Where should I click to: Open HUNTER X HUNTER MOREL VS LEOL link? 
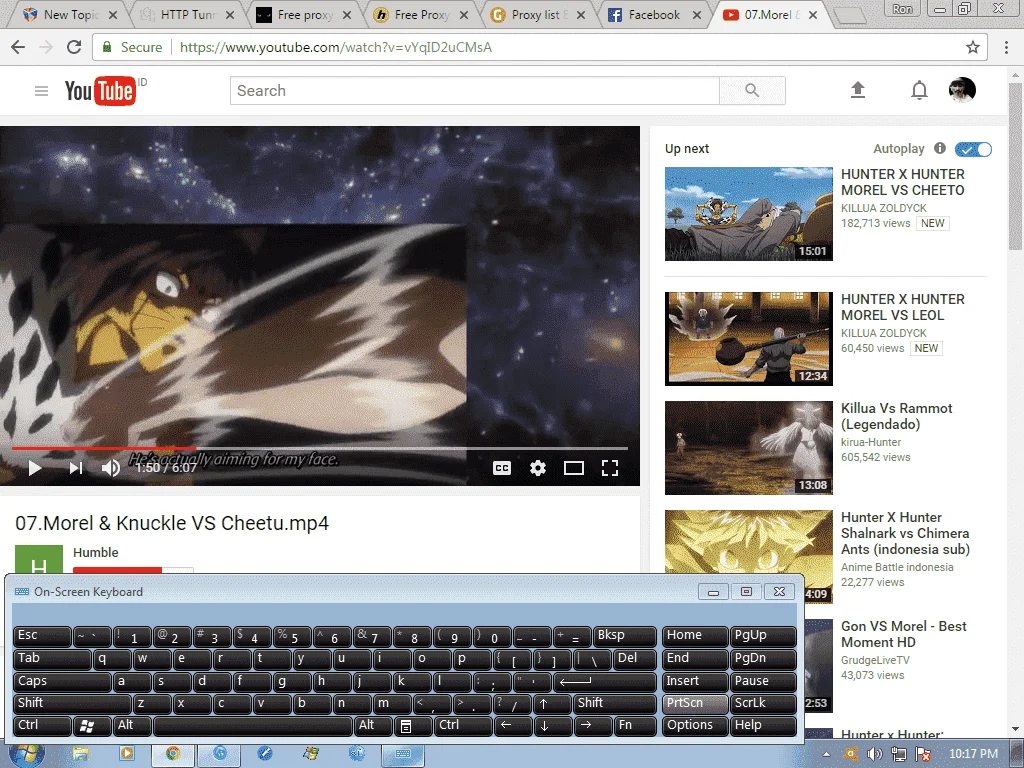(903, 307)
